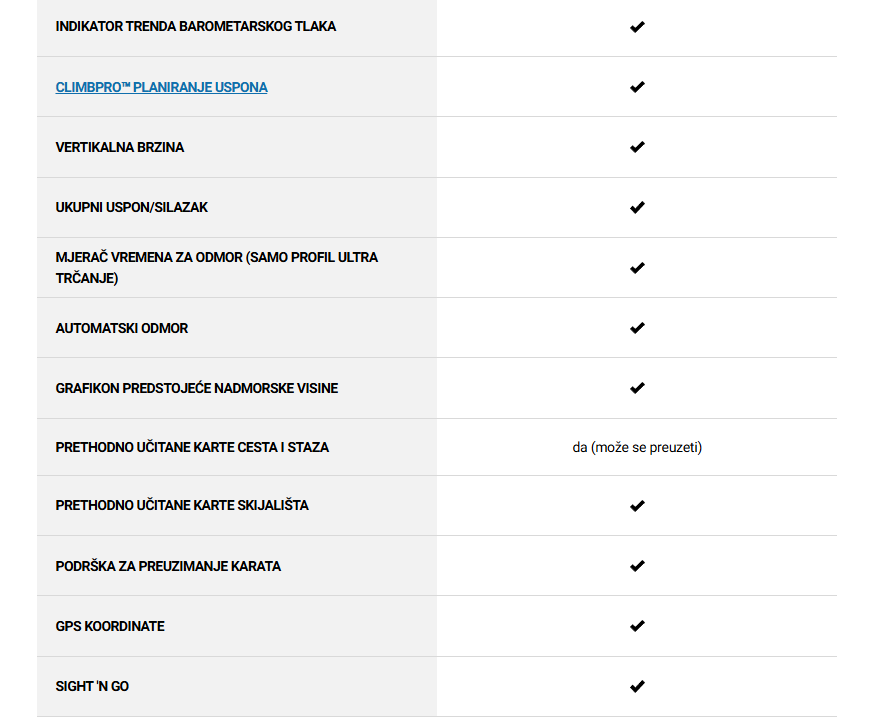Image resolution: width=873 pixels, height=717 pixels.
Task: Click Prethodno učitane karte cesta i staza label
Action: click(192, 448)
